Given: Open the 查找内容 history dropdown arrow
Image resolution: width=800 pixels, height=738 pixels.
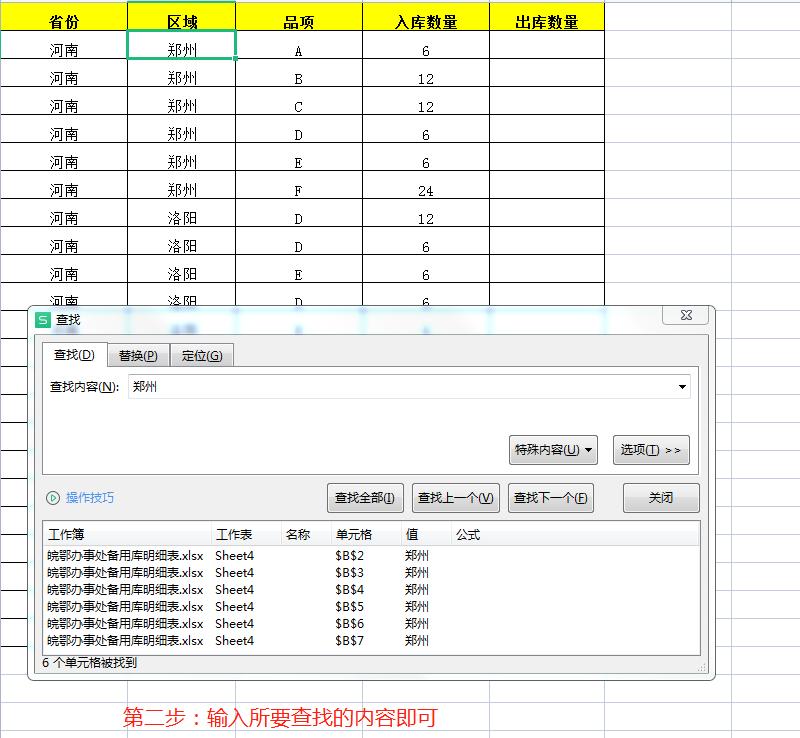Looking at the screenshot, I should (682, 386).
